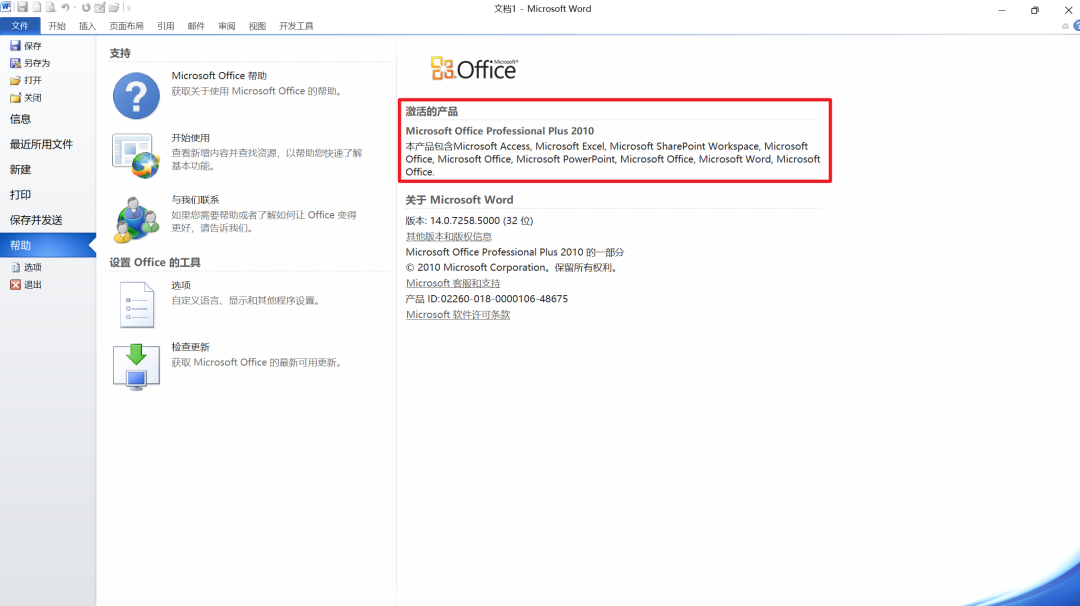Open the 保存并发送 backstage page
The width and height of the screenshot is (1080, 606).
(36, 220)
